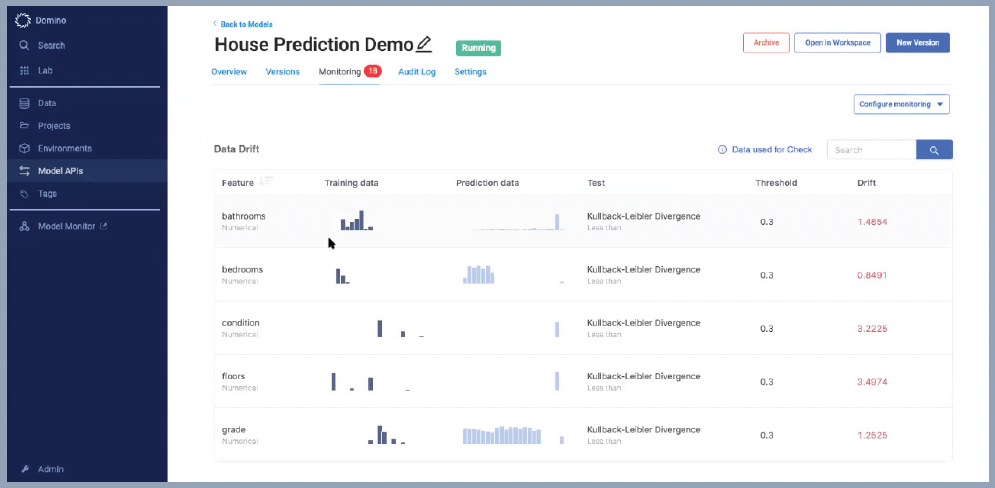Click the Model APIs arrows icon
The height and width of the screenshot is (488, 995).
pyautogui.click(x=24, y=171)
